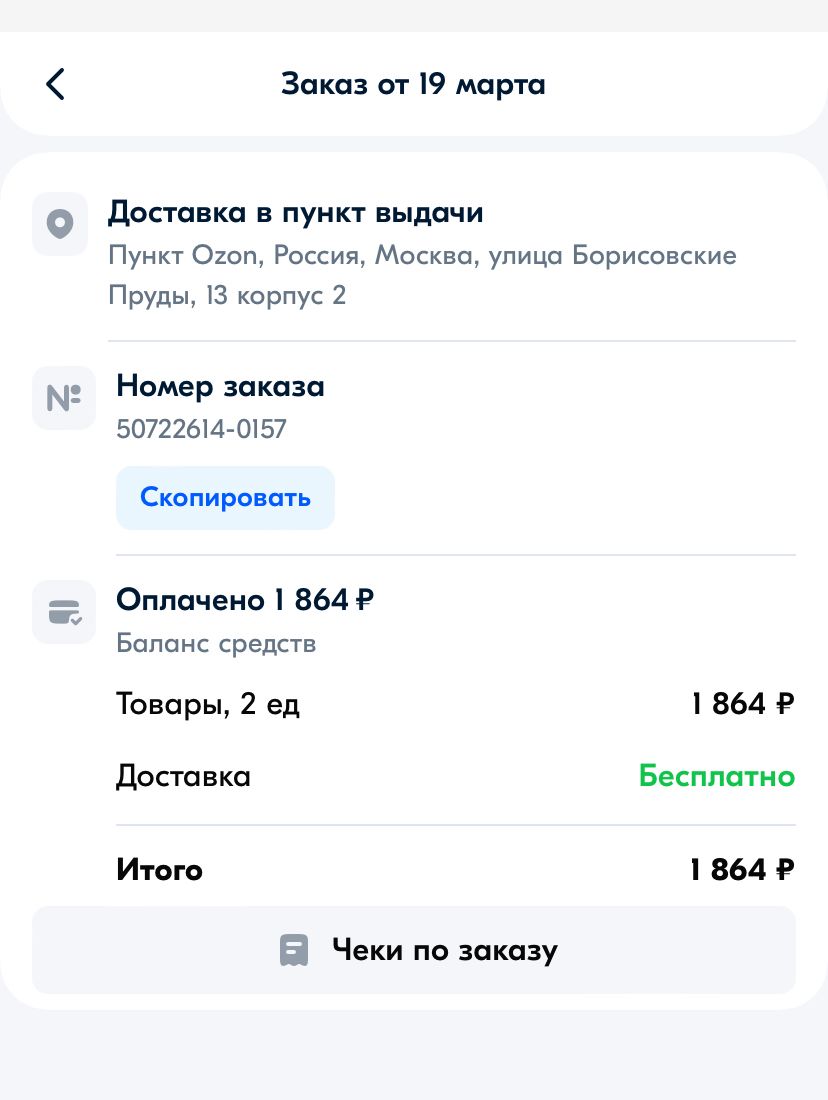The width and height of the screenshot is (828, 1100).
Task: Click the price on the Товары row
Action: [742, 704]
